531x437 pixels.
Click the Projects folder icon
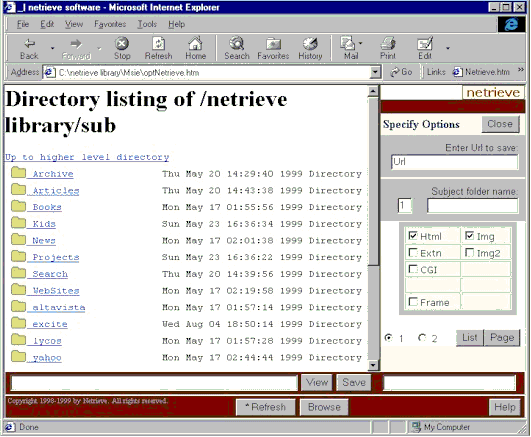[18, 256]
